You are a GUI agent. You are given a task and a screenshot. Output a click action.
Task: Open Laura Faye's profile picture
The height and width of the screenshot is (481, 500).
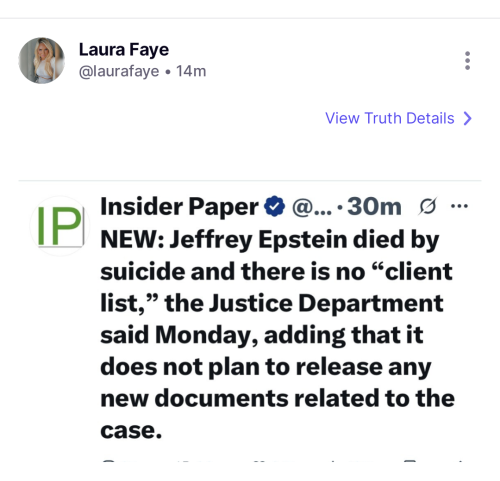tap(42, 60)
